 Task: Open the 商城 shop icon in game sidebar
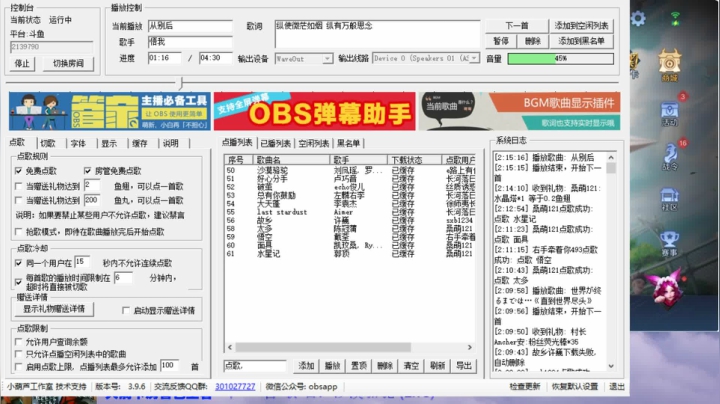click(x=669, y=65)
